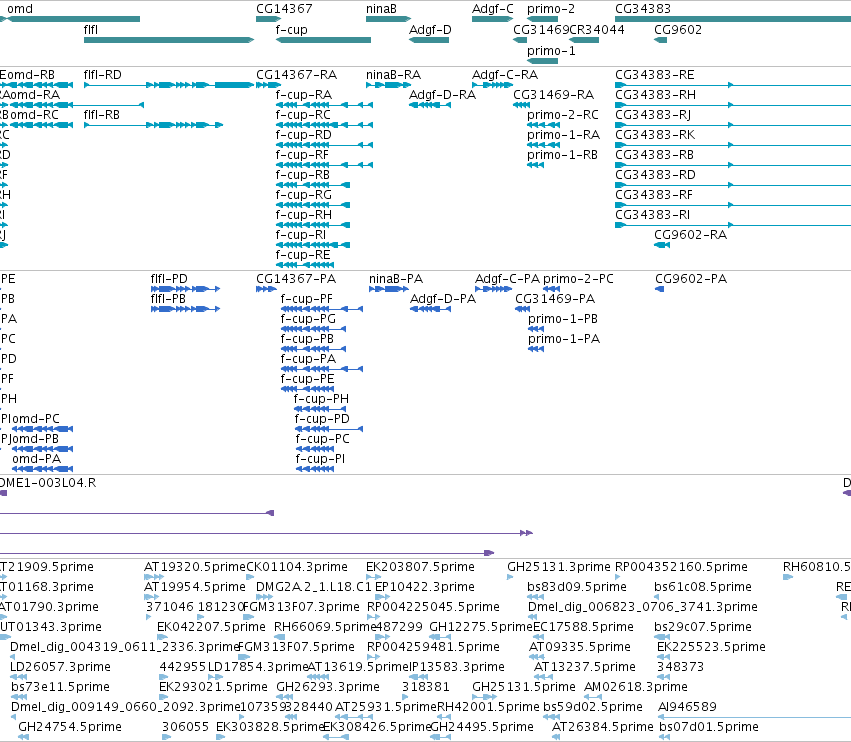Screen dimensions: 851x742
Task: Click the CR34044 gene label
Action: coord(596,29)
